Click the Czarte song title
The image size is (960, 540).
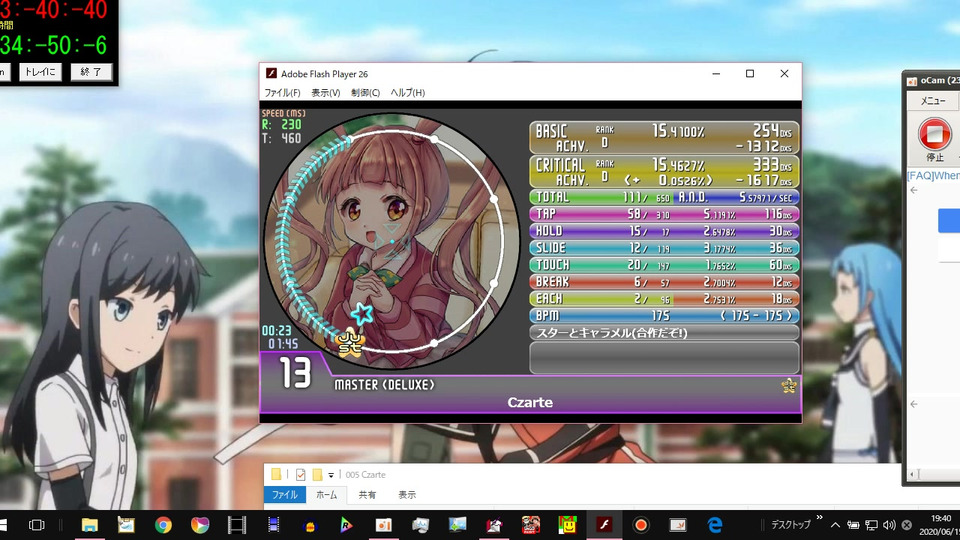tap(530, 403)
